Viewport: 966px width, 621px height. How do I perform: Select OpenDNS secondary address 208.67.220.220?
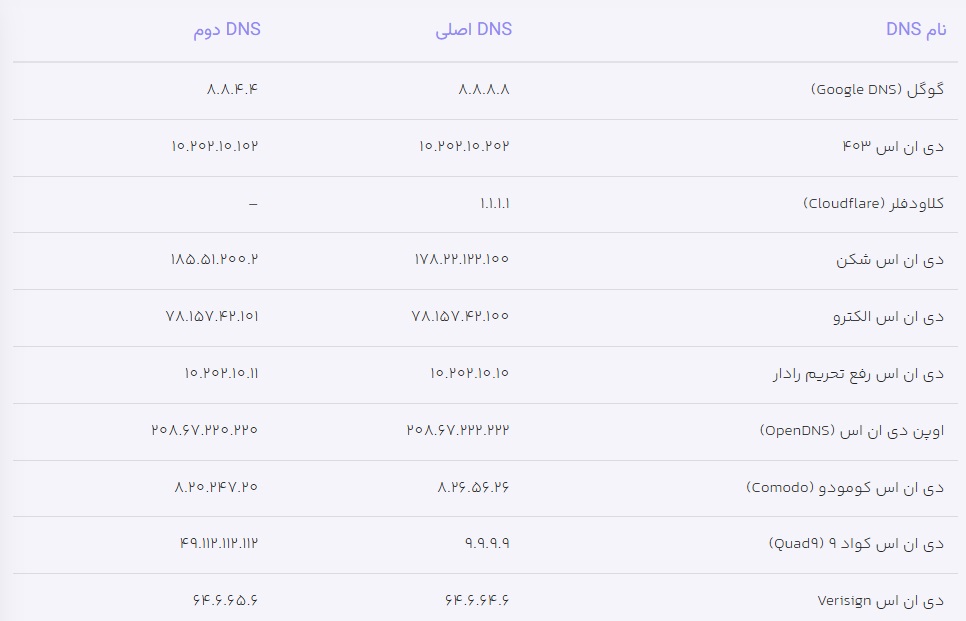205,430
